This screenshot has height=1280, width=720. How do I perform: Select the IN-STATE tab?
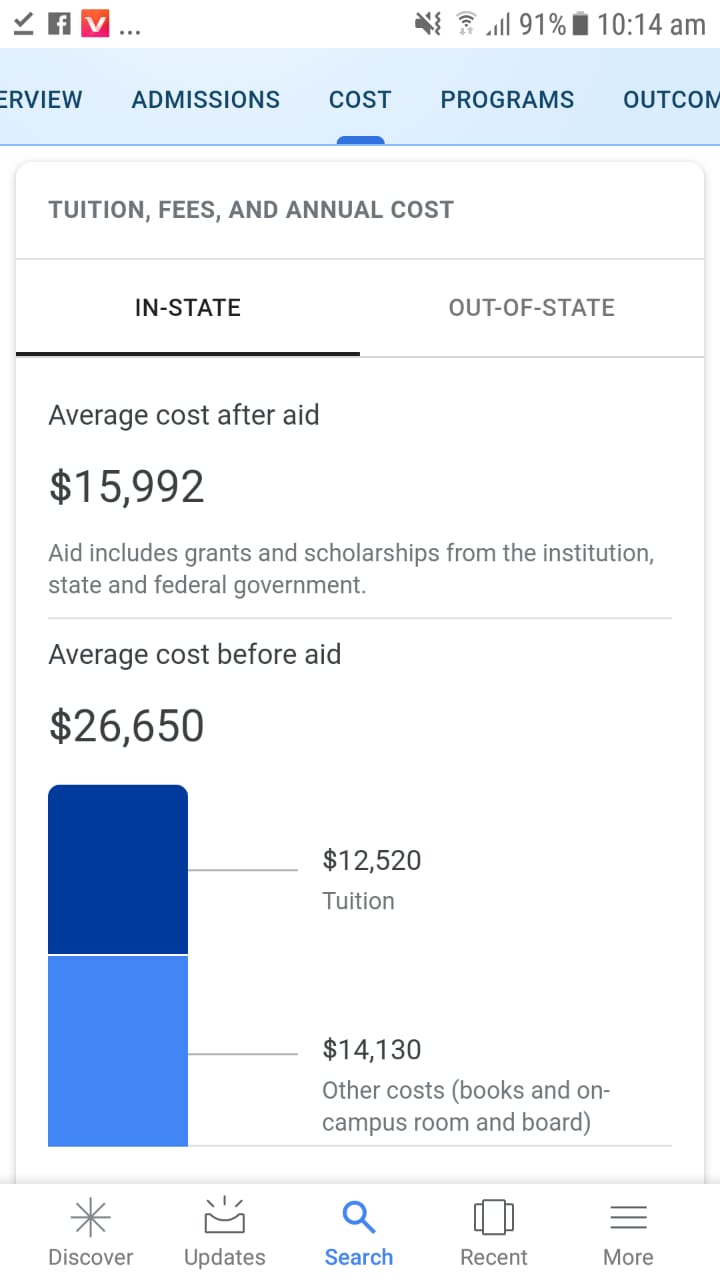coord(188,308)
